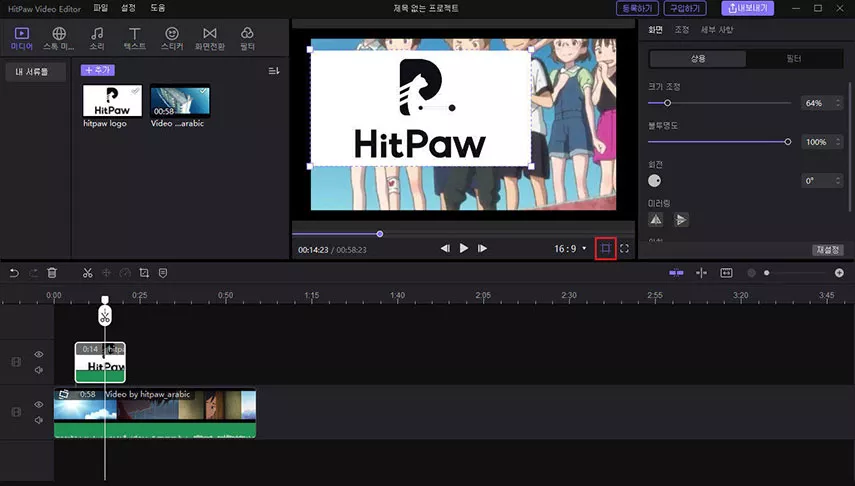855x486 pixels.
Task: Play the preview video
Action: (463, 248)
